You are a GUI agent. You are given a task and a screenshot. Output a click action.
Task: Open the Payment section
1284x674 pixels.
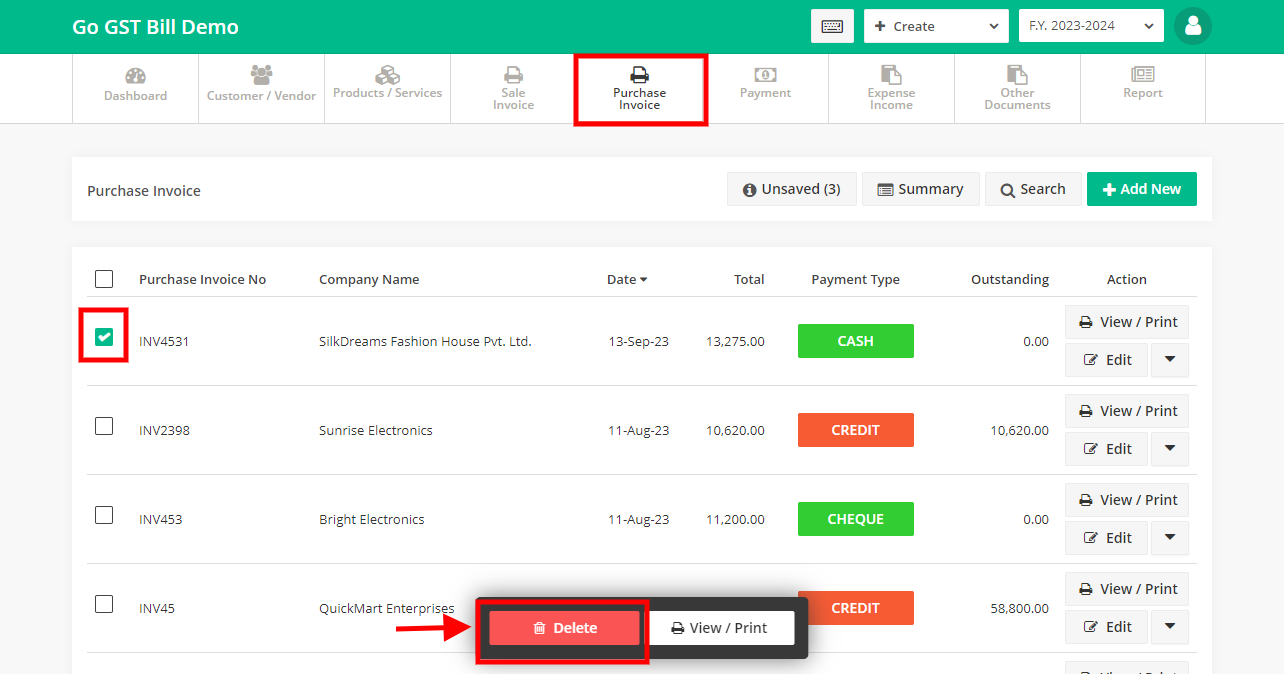(x=765, y=88)
